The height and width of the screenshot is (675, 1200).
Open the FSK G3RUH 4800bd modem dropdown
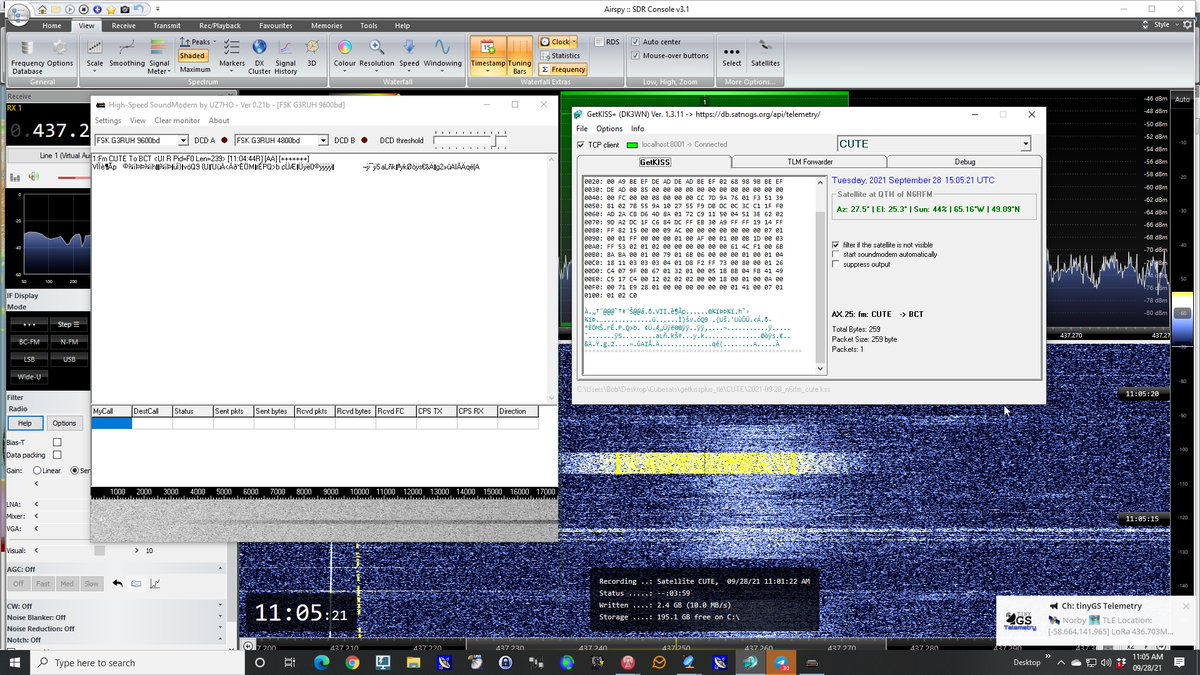click(x=323, y=141)
